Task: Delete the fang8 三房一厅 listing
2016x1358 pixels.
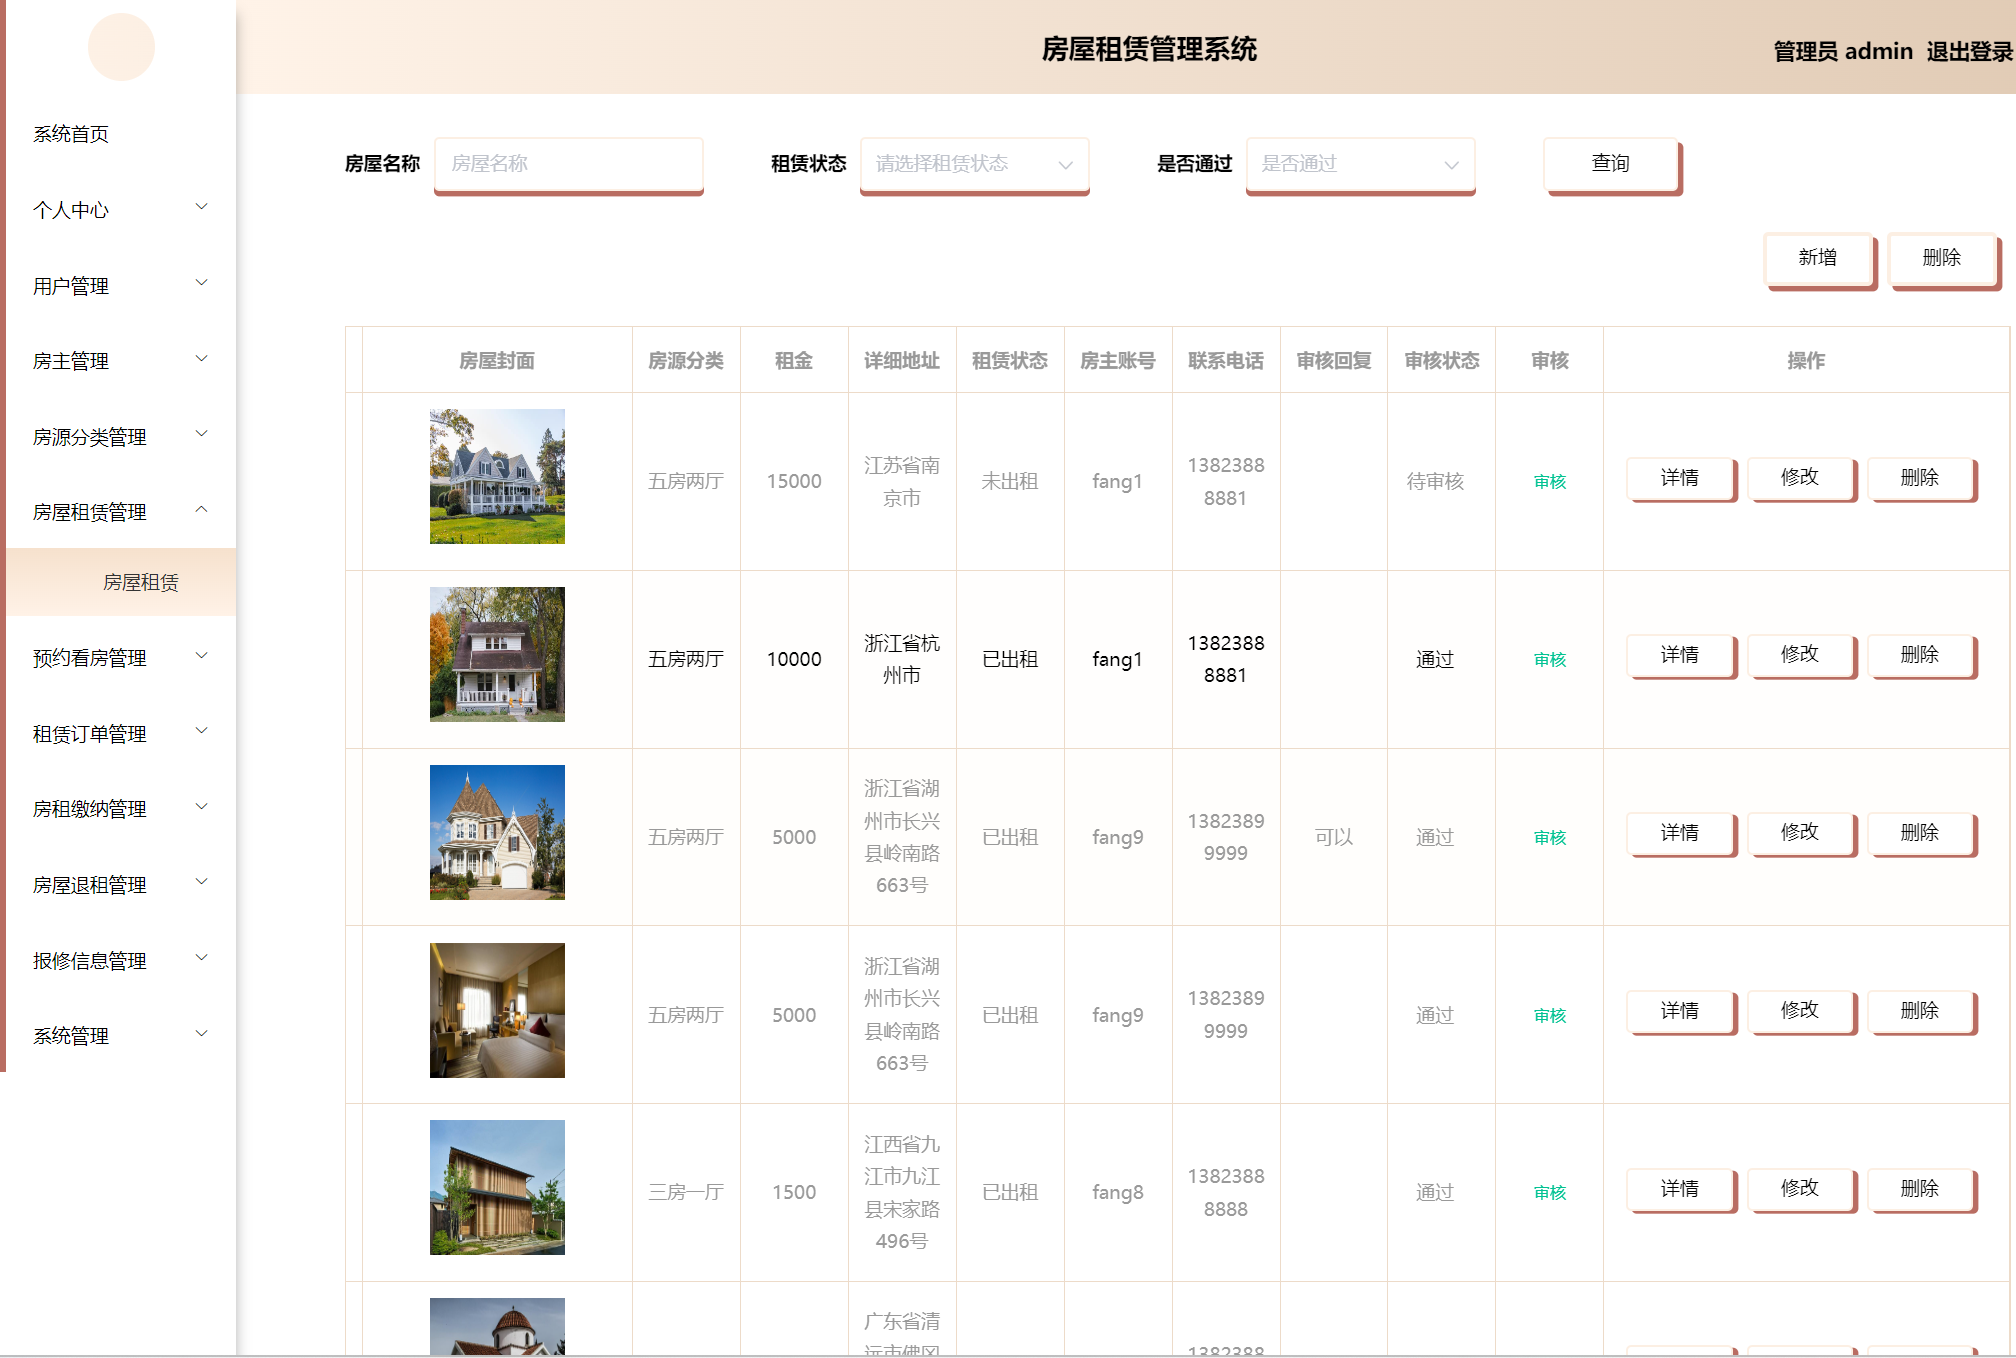Action: click(x=1919, y=1189)
